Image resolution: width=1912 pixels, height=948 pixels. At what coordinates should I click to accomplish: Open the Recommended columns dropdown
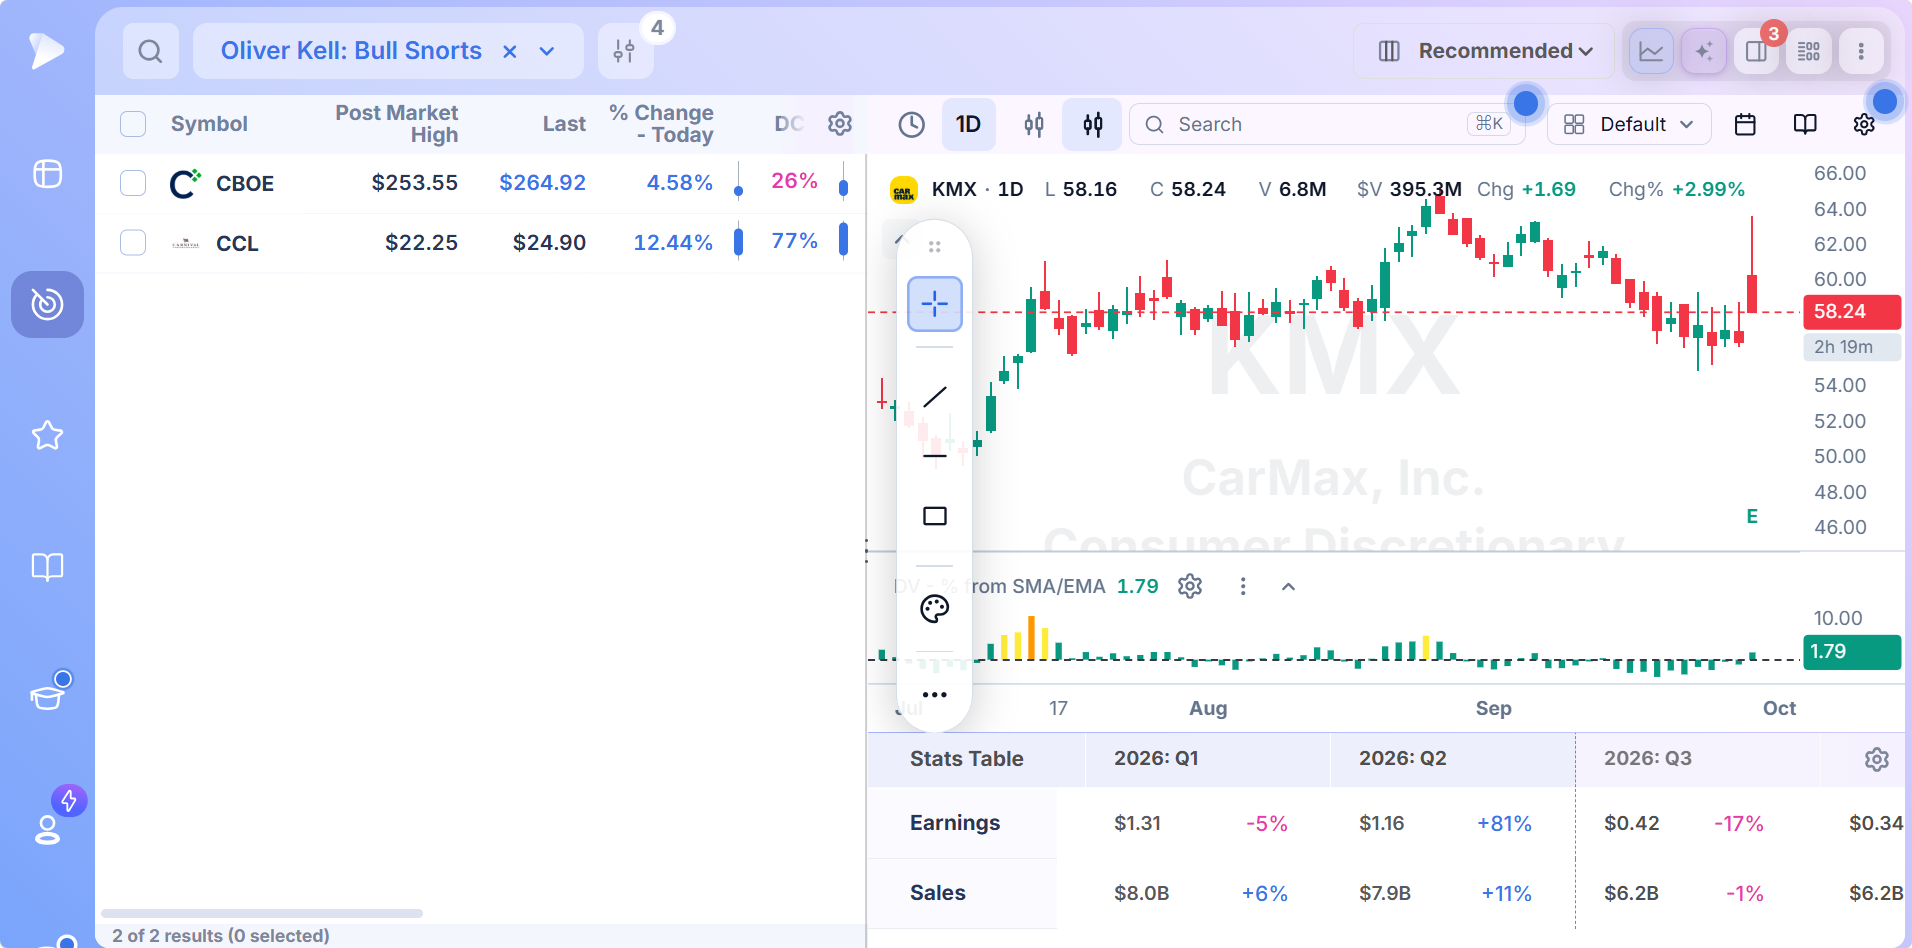coord(1484,51)
